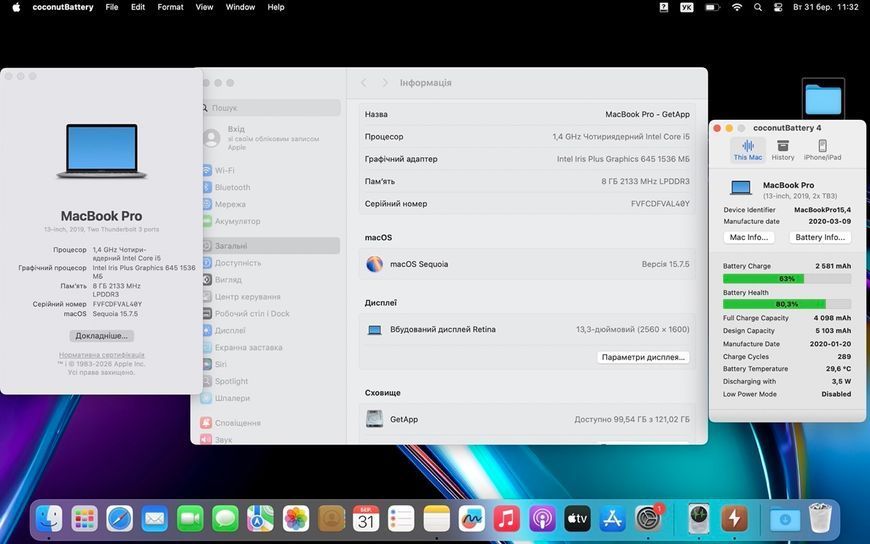The height and width of the screenshot is (544, 870).
Task: Click the Пошук search field in settings
Action: coord(272,108)
